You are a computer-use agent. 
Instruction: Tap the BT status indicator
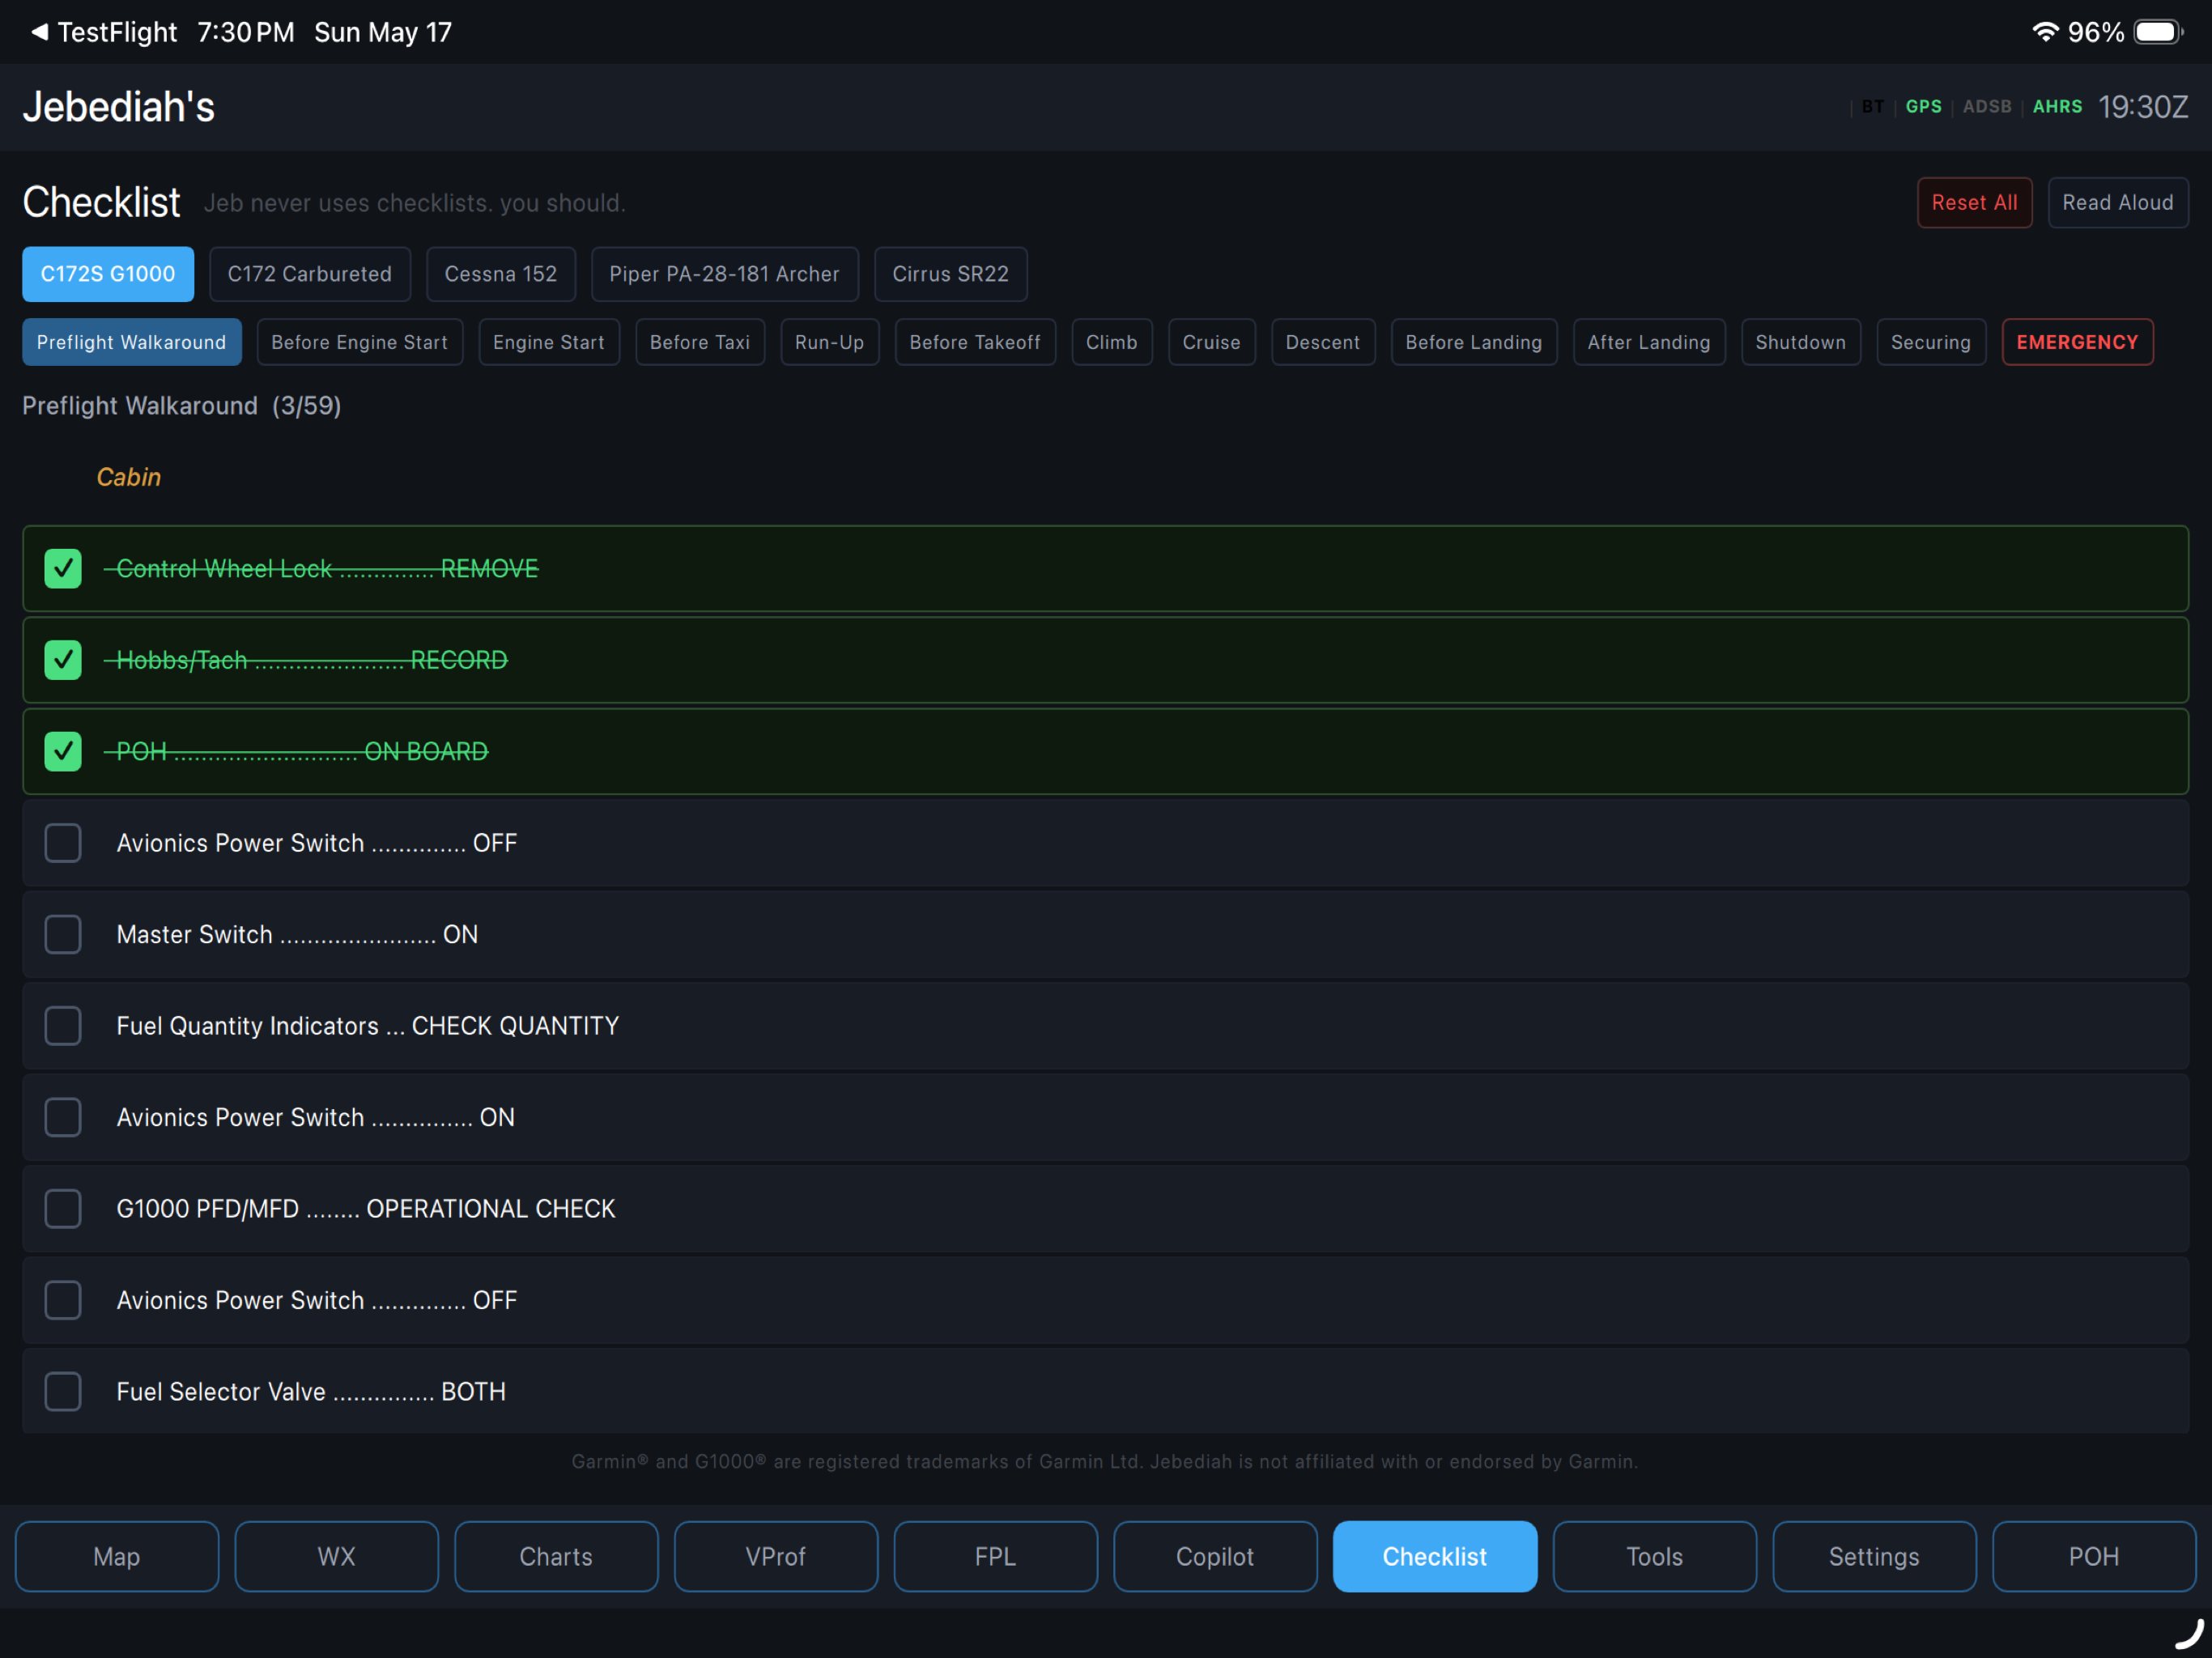1873,107
